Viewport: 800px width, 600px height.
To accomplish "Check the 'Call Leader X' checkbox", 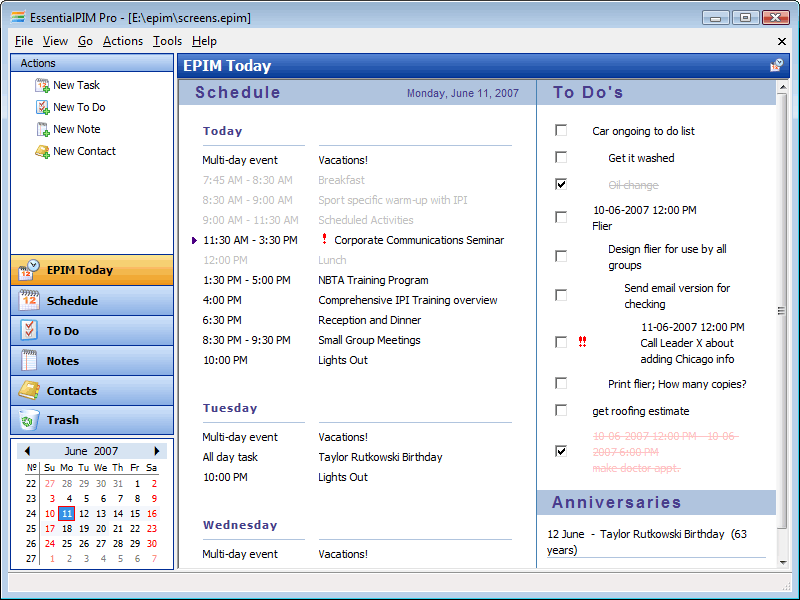I will [x=561, y=342].
